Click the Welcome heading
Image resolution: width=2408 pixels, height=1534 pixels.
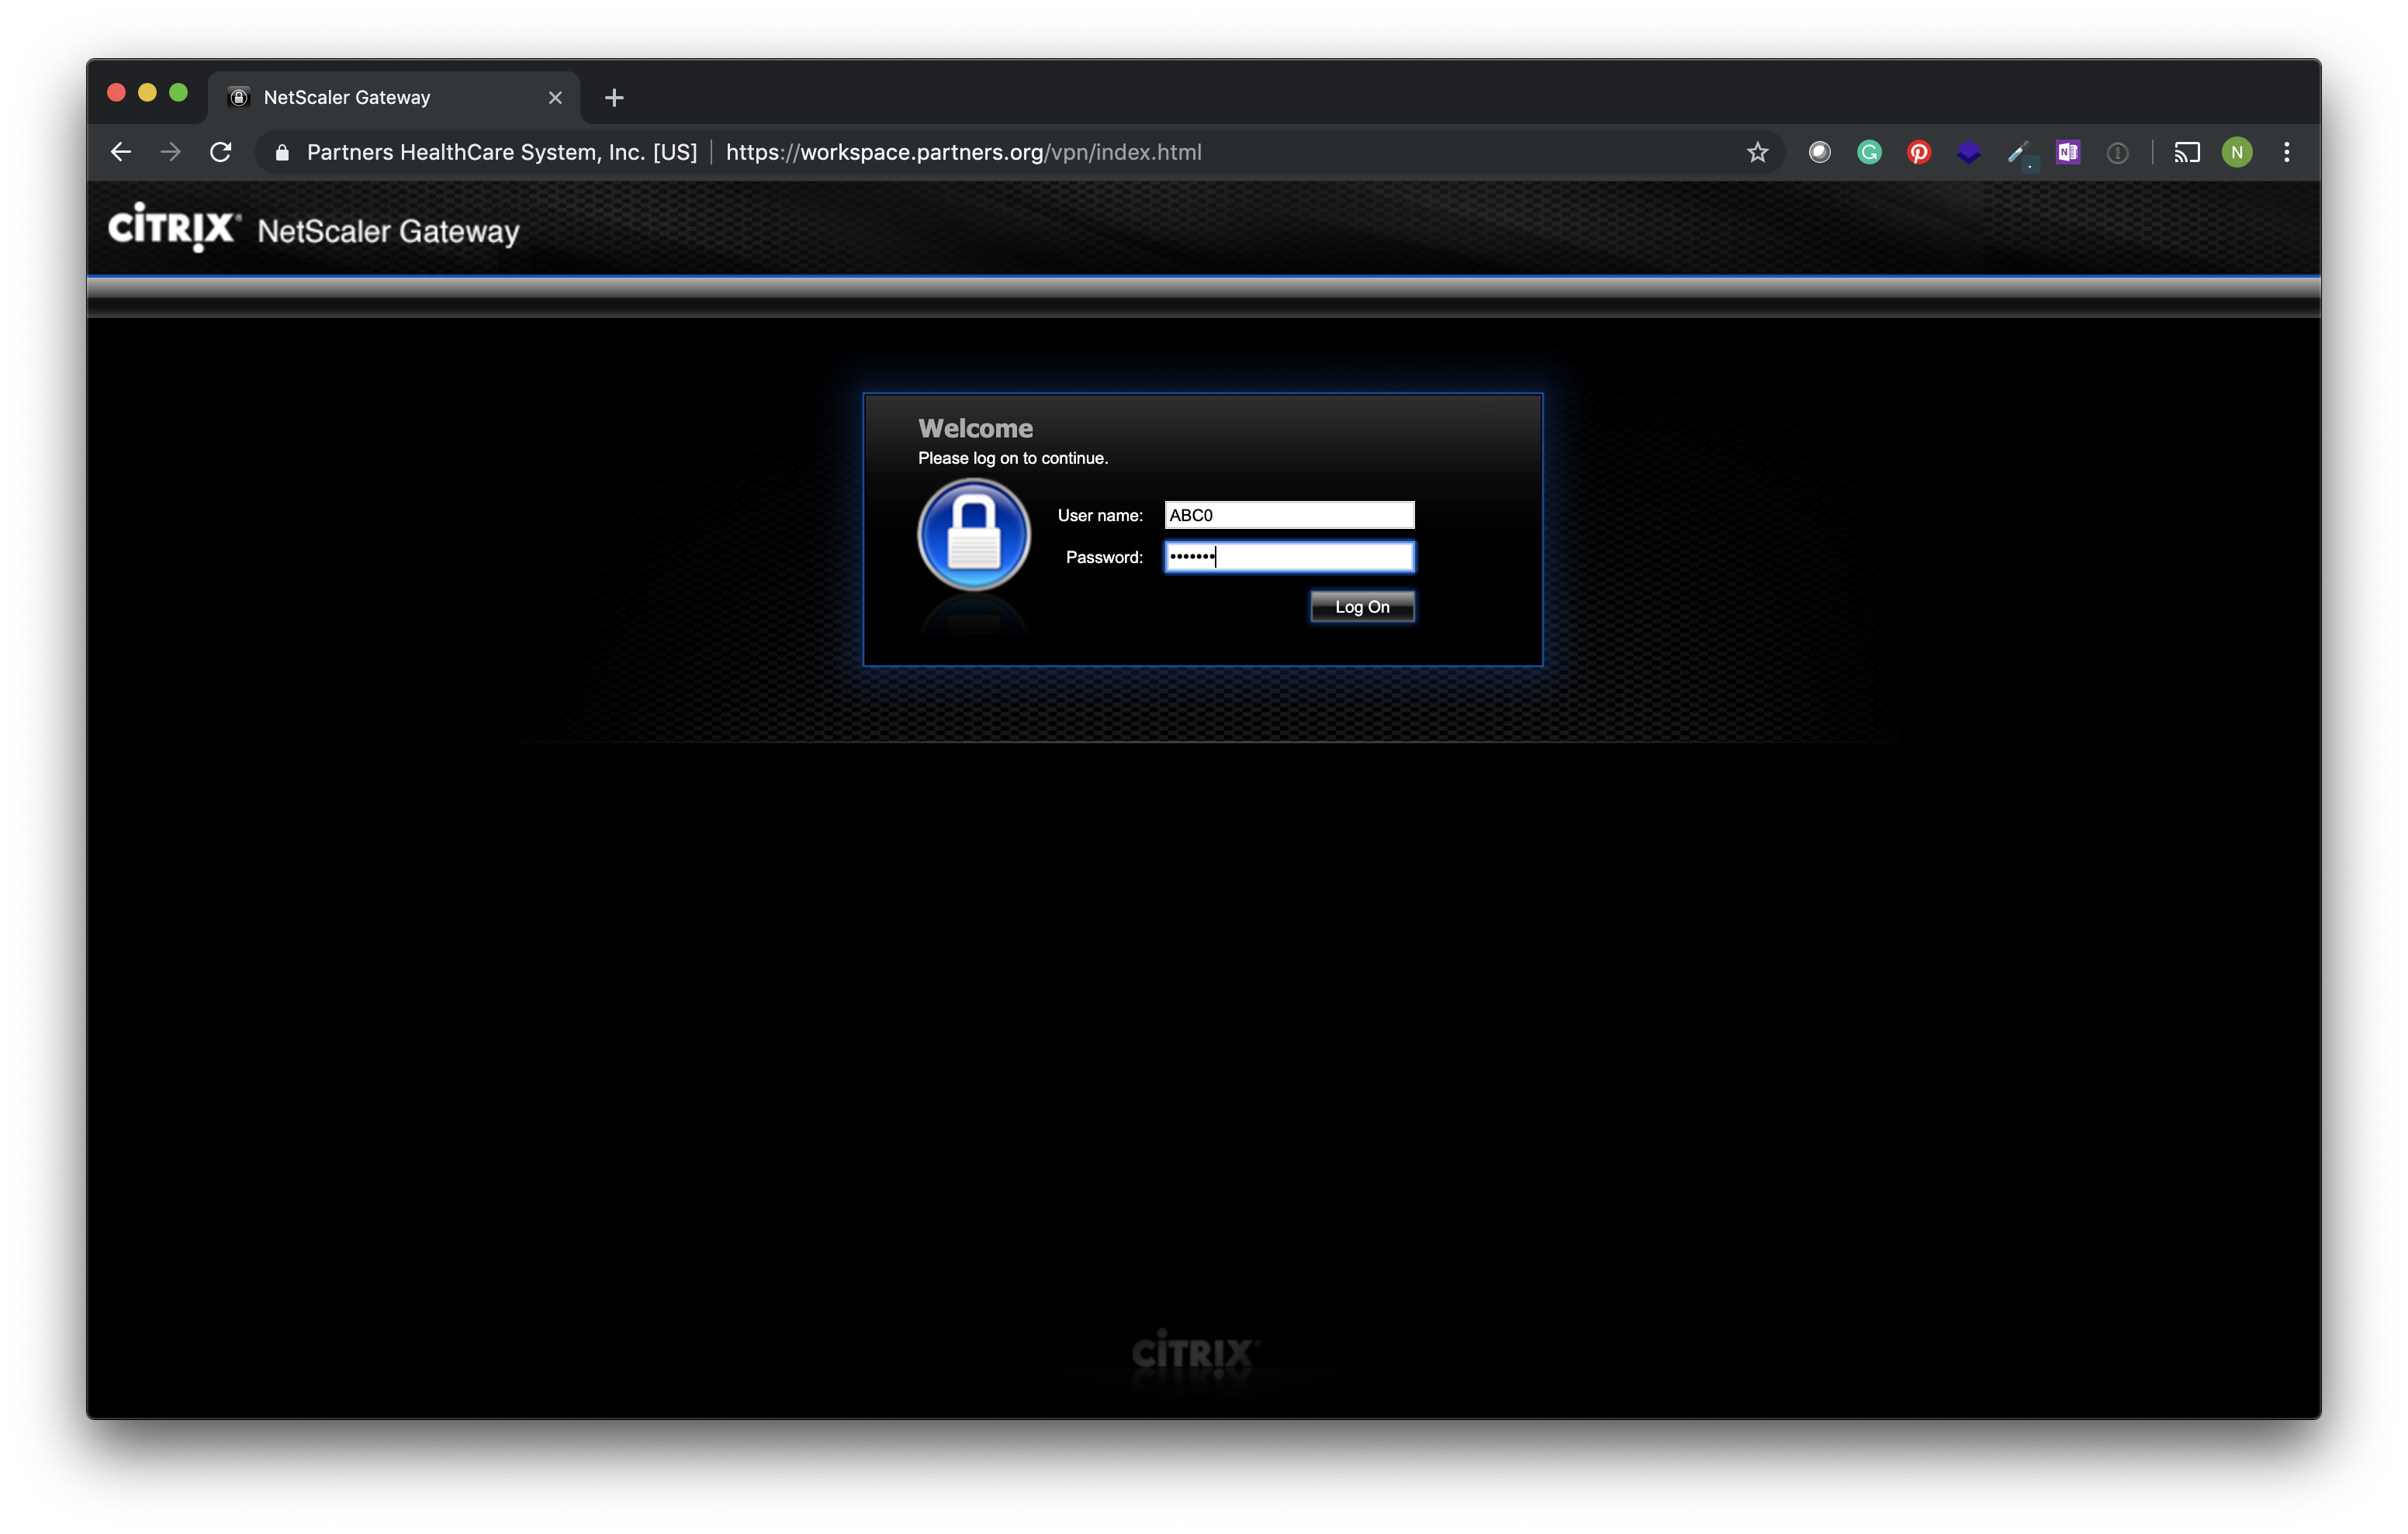click(x=975, y=428)
